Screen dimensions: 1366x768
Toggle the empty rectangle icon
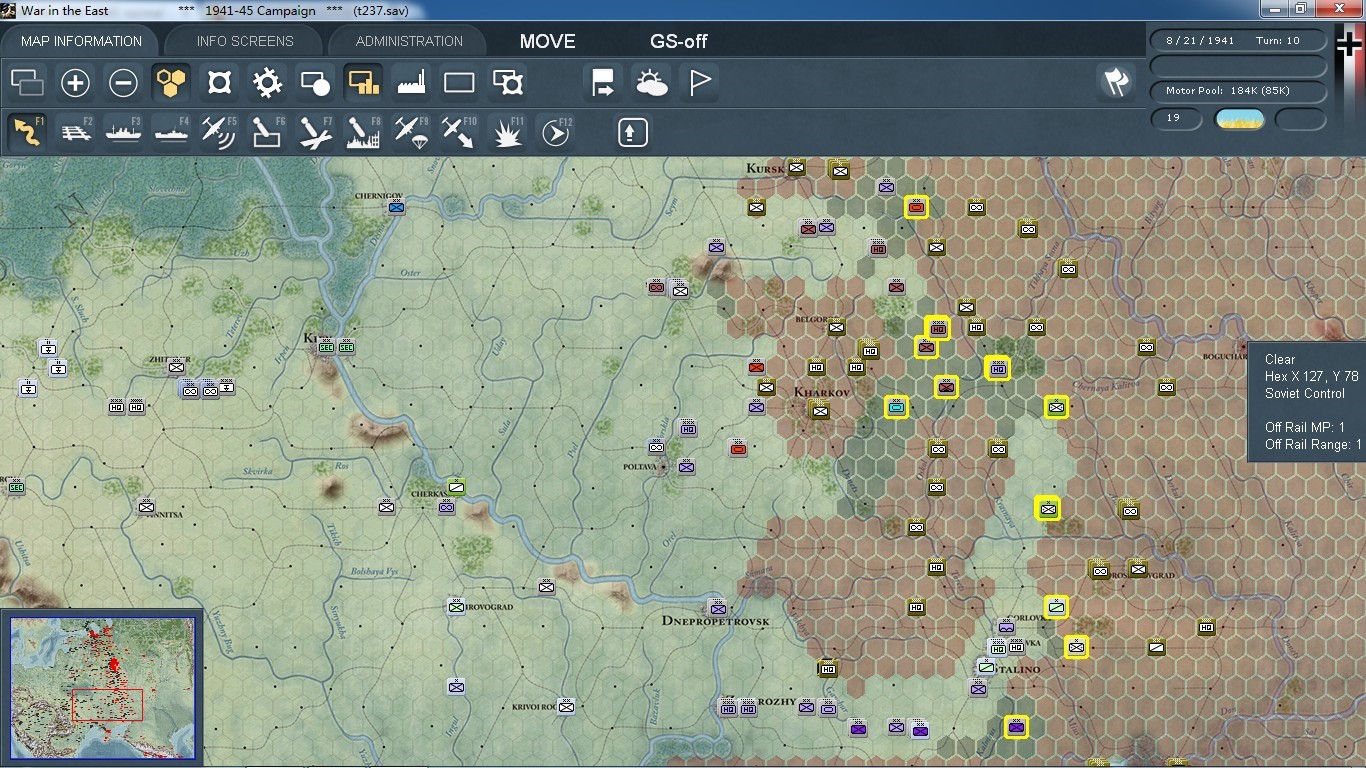[x=459, y=83]
